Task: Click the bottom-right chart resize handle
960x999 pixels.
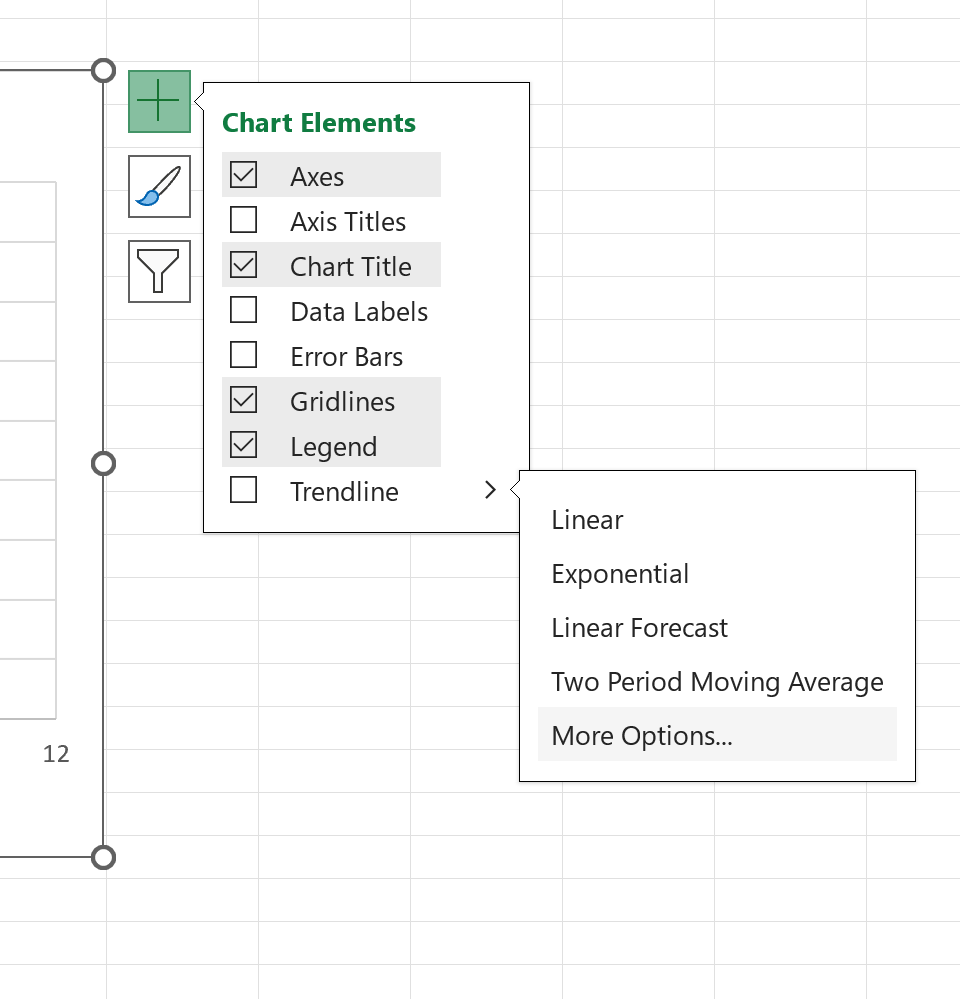Action: click(103, 858)
